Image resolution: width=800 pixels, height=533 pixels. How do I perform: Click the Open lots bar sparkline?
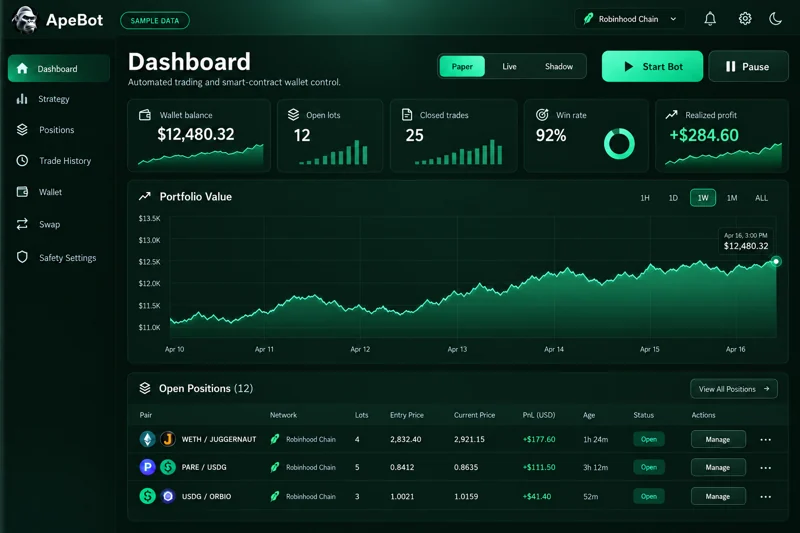(x=333, y=152)
